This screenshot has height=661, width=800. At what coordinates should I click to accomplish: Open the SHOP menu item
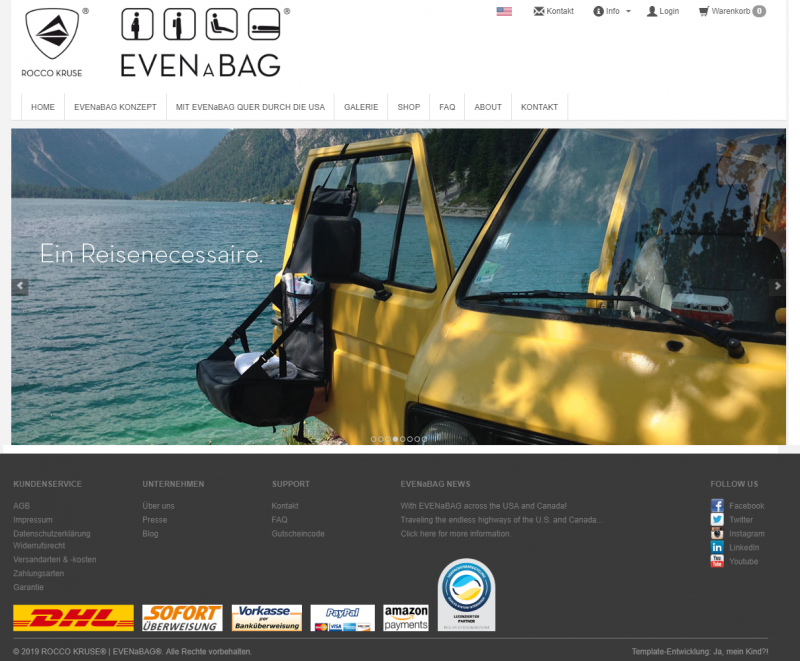[408, 107]
